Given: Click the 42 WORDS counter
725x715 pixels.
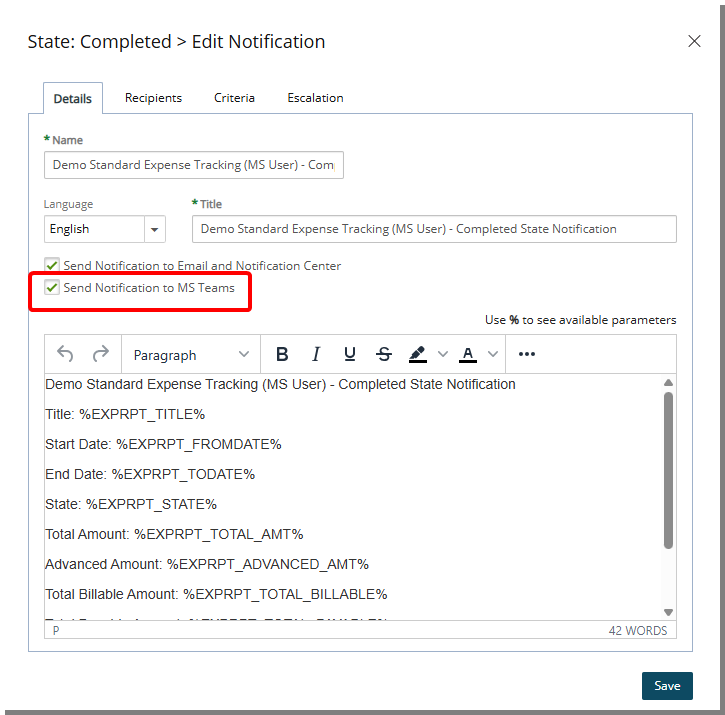Looking at the screenshot, I should pos(638,630).
